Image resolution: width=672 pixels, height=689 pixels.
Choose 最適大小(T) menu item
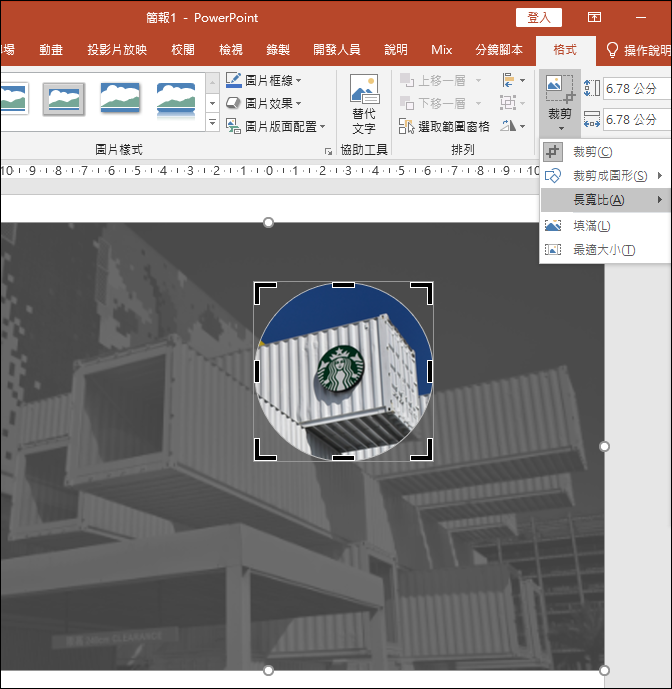click(x=605, y=250)
